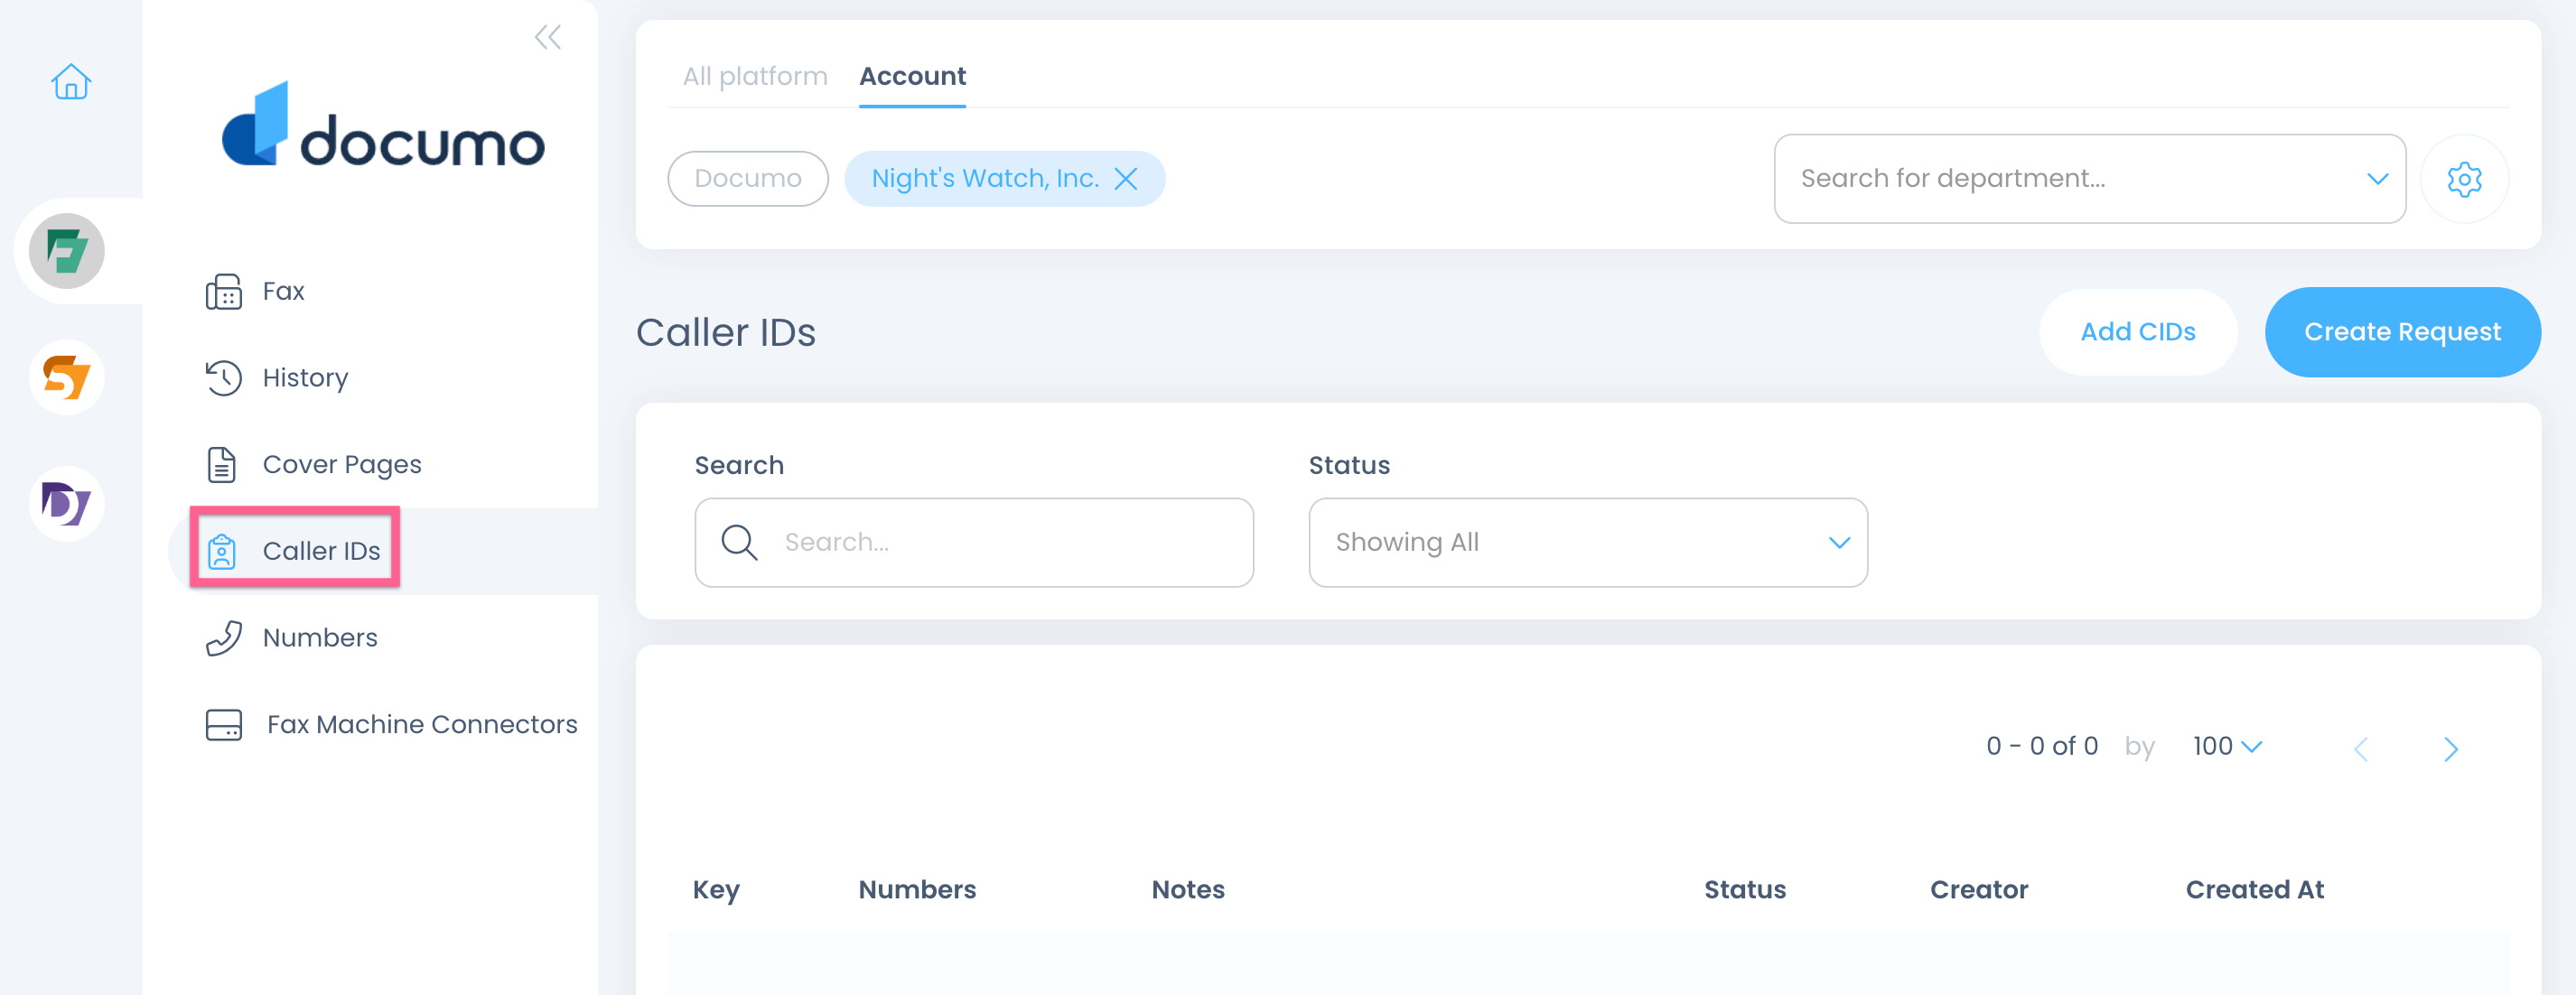This screenshot has width=2576, height=995.
Task: Open the Search for department dropdown
Action: pyautogui.click(x=2090, y=179)
